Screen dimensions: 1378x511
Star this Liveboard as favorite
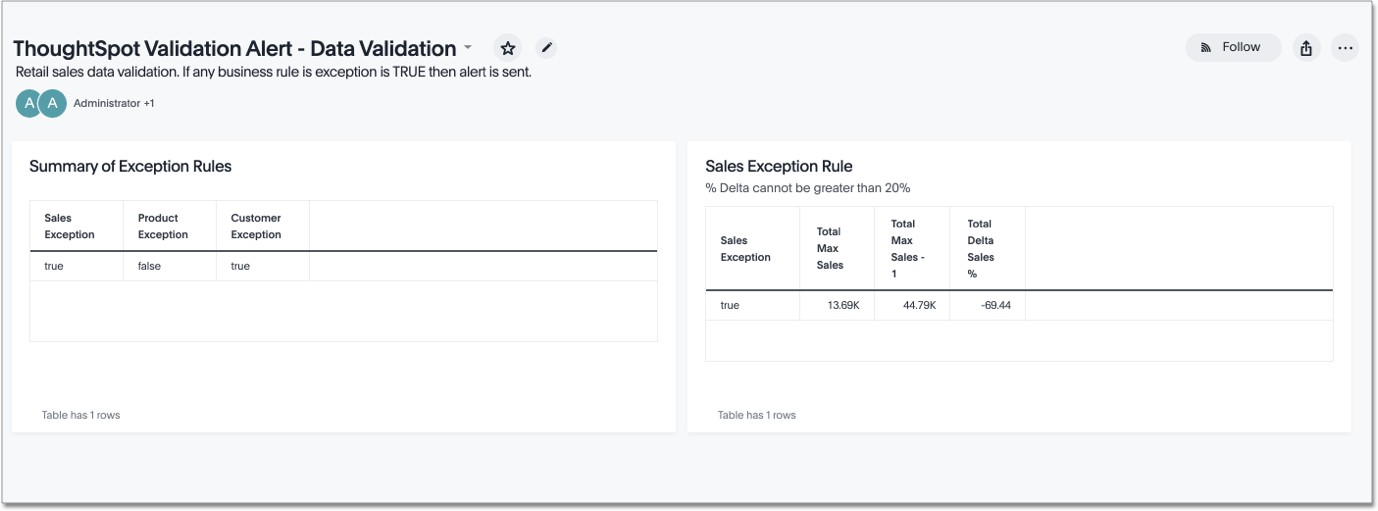coord(508,48)
